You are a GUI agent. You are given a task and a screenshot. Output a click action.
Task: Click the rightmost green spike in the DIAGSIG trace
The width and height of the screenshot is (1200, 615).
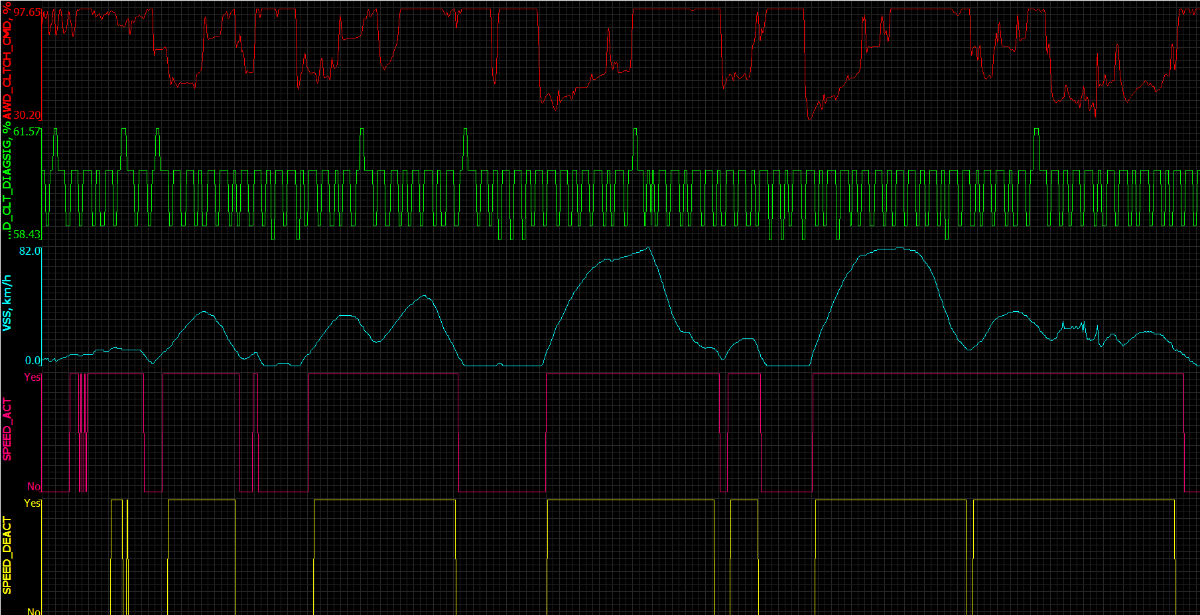point(1037,130)
